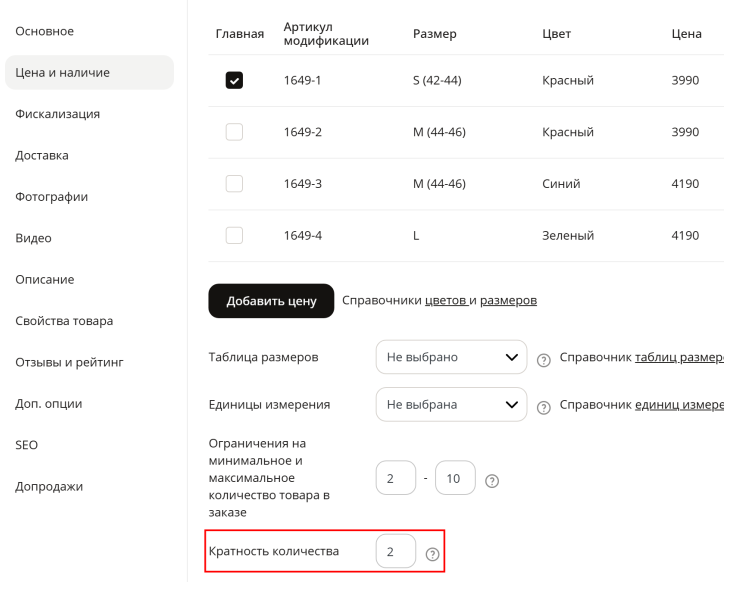The width and height of the screenshot is (740, 589).
Task: Mark modification 1649-4 as main
Action: 234,235
